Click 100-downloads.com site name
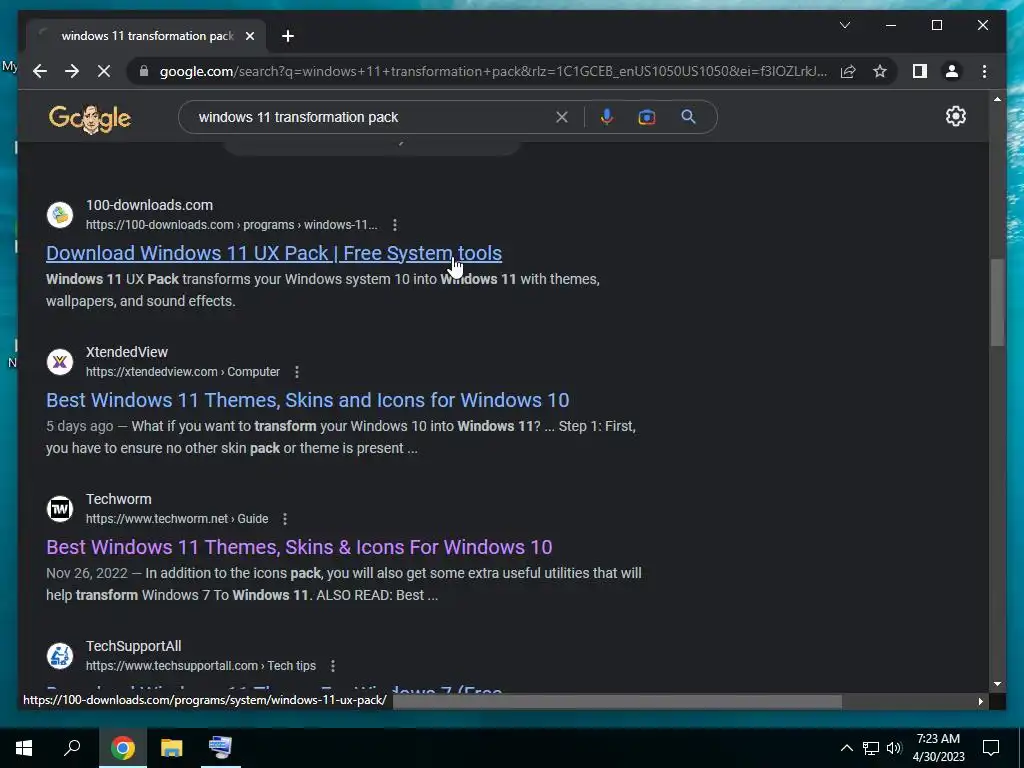 150,205
